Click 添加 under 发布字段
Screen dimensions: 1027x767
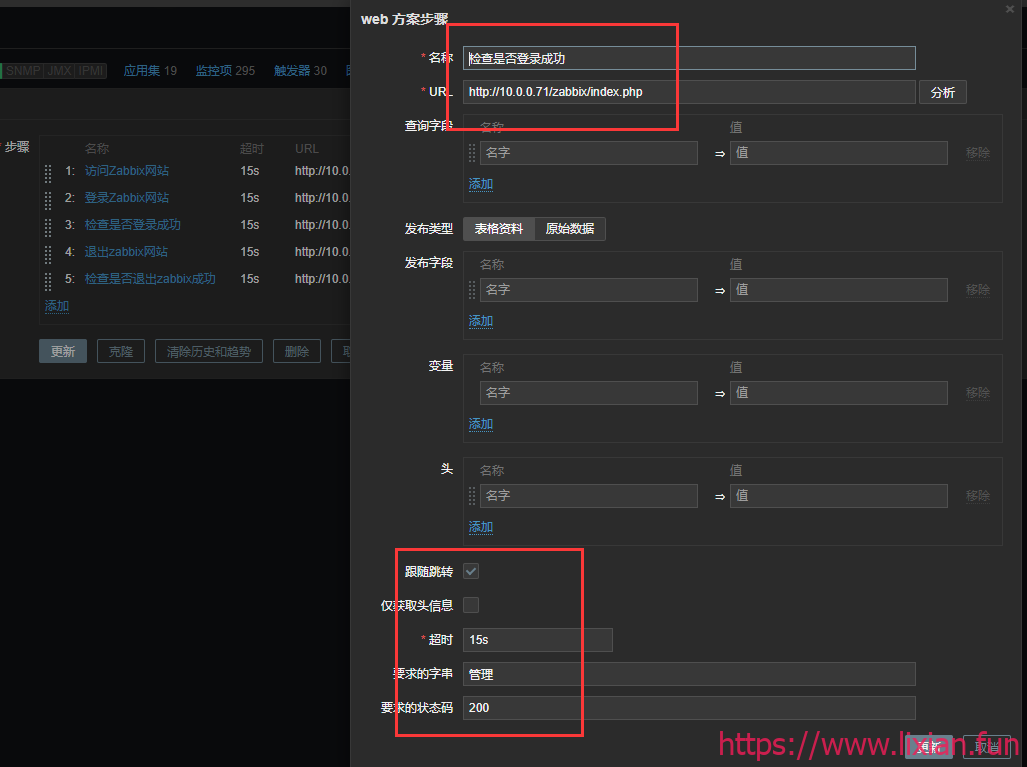480,321
